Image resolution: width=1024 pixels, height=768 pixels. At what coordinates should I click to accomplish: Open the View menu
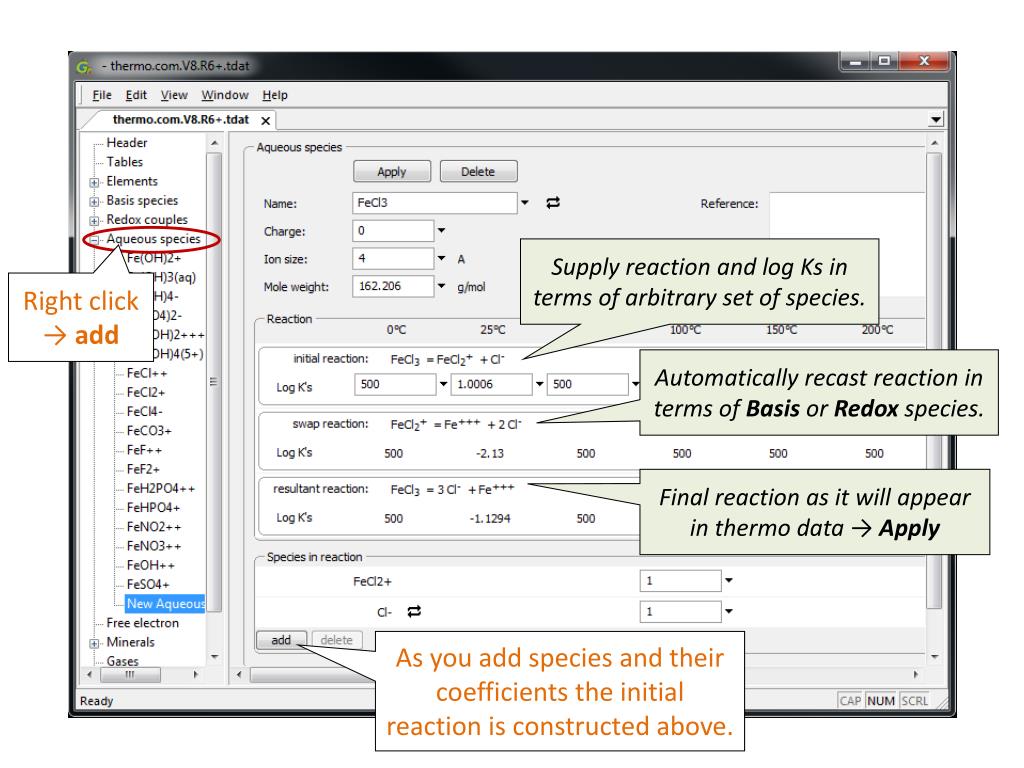tap(174, 95)
